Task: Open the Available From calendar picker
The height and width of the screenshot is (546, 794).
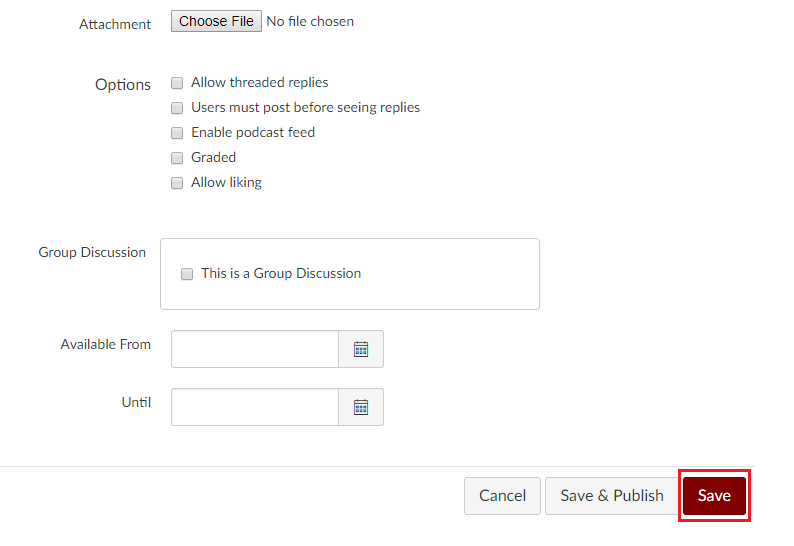Action: (x=361, y=349)
